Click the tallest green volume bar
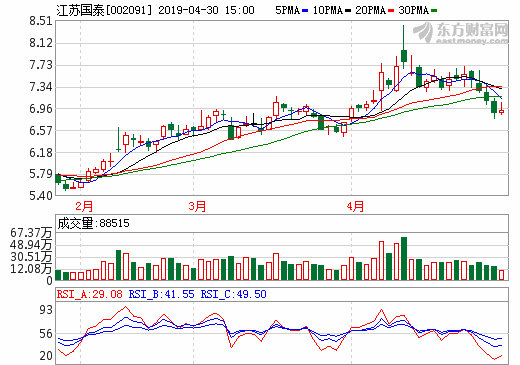 (404, 258)
